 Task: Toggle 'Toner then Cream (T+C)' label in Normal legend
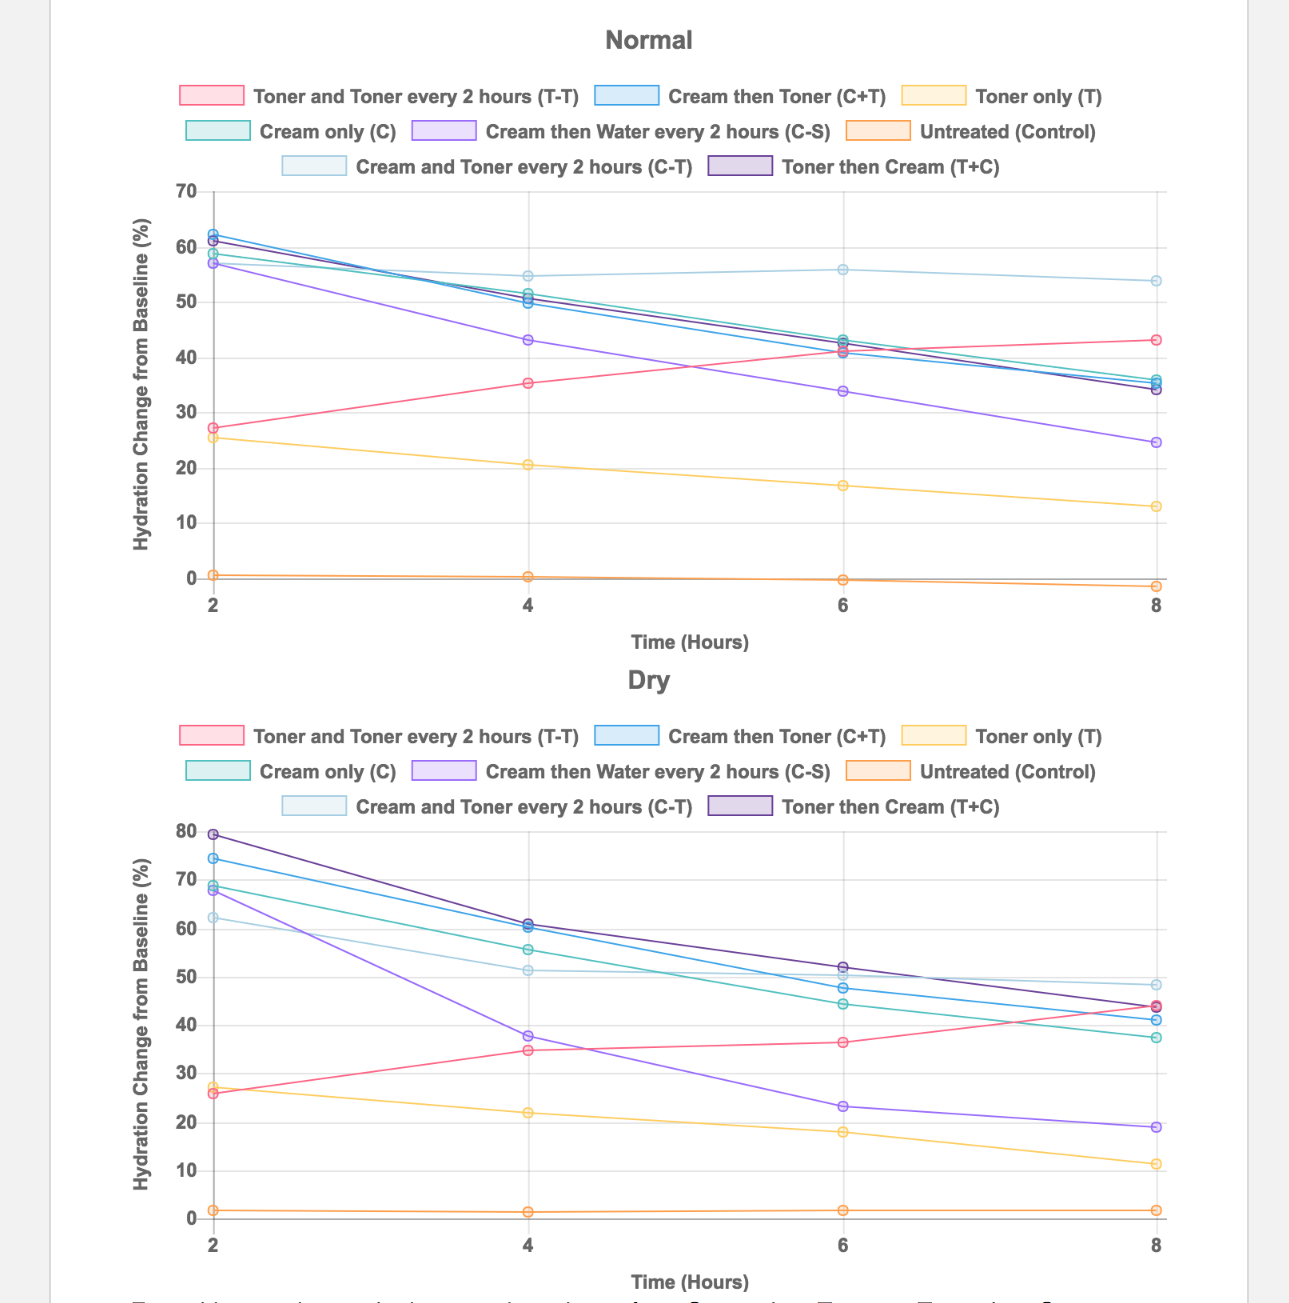point(890,167)
